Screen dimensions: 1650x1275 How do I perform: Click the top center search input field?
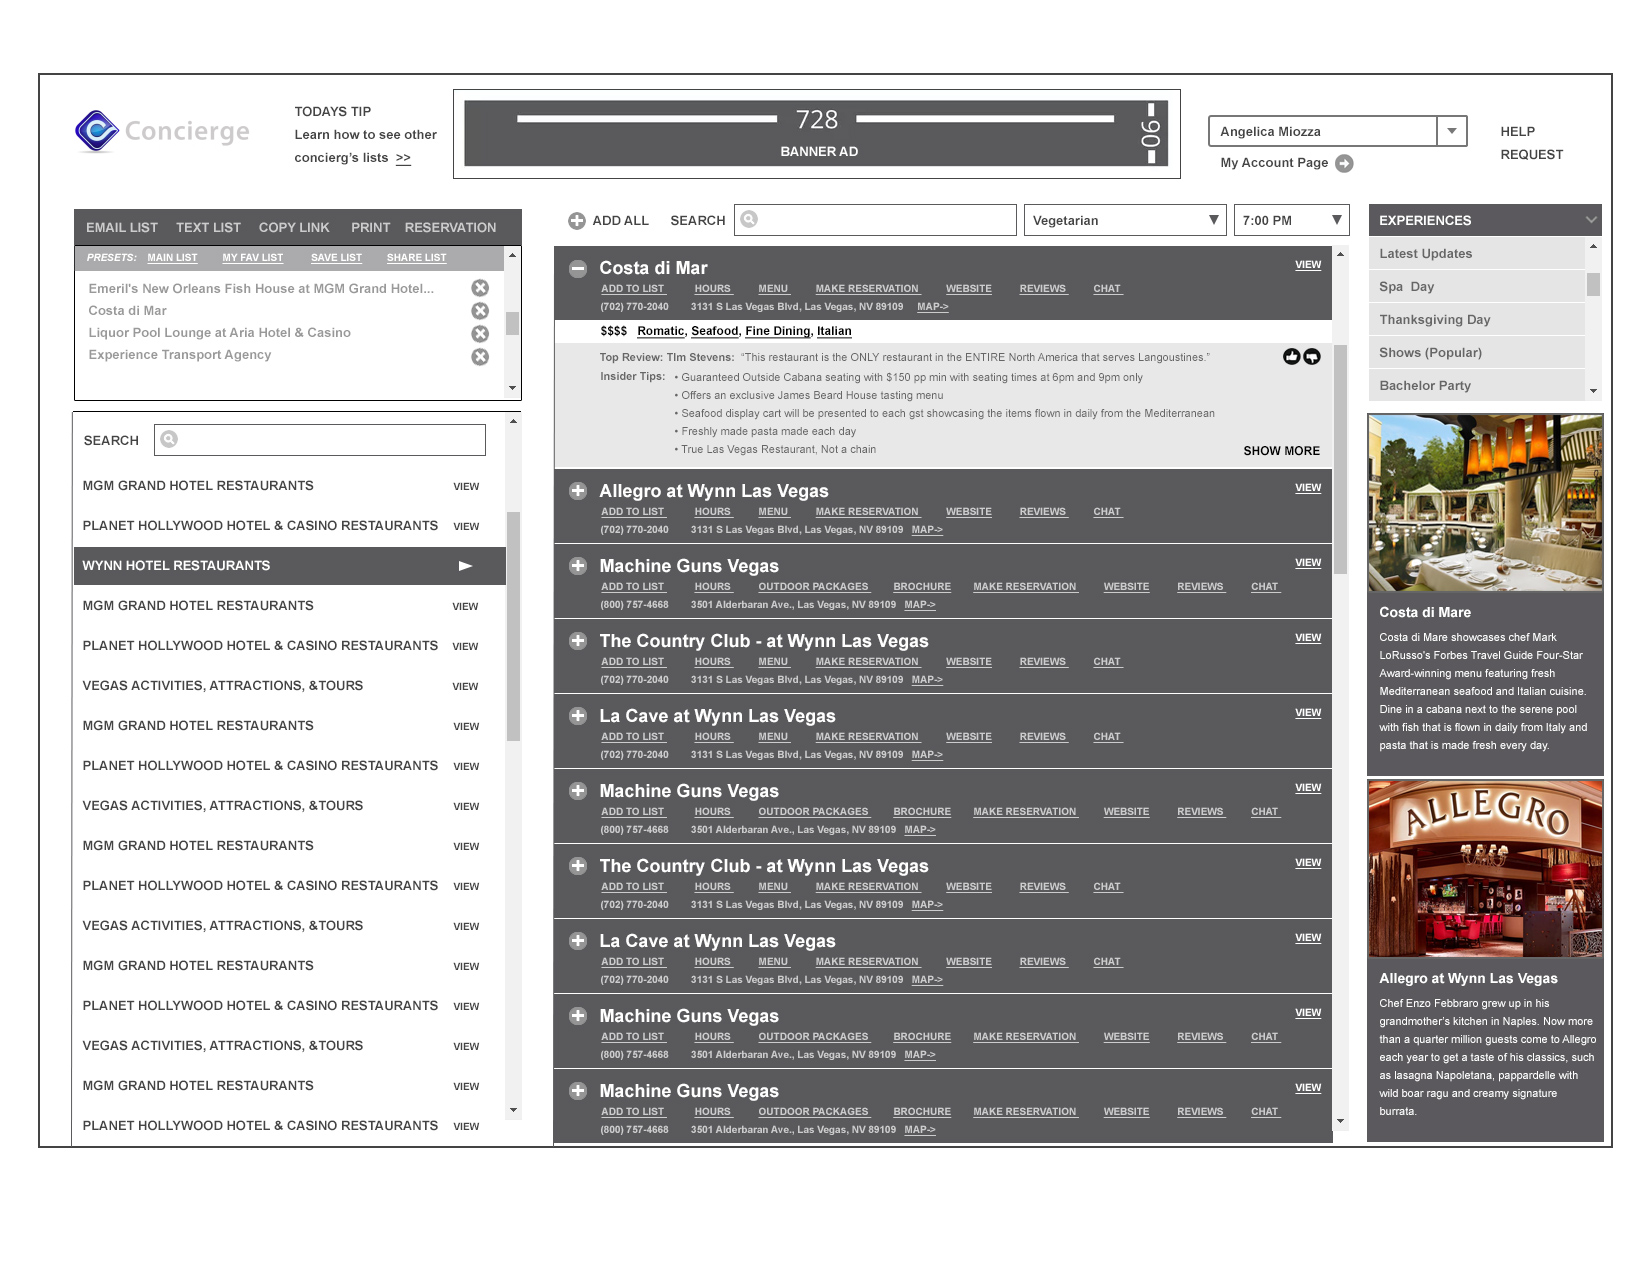(875, 220)
